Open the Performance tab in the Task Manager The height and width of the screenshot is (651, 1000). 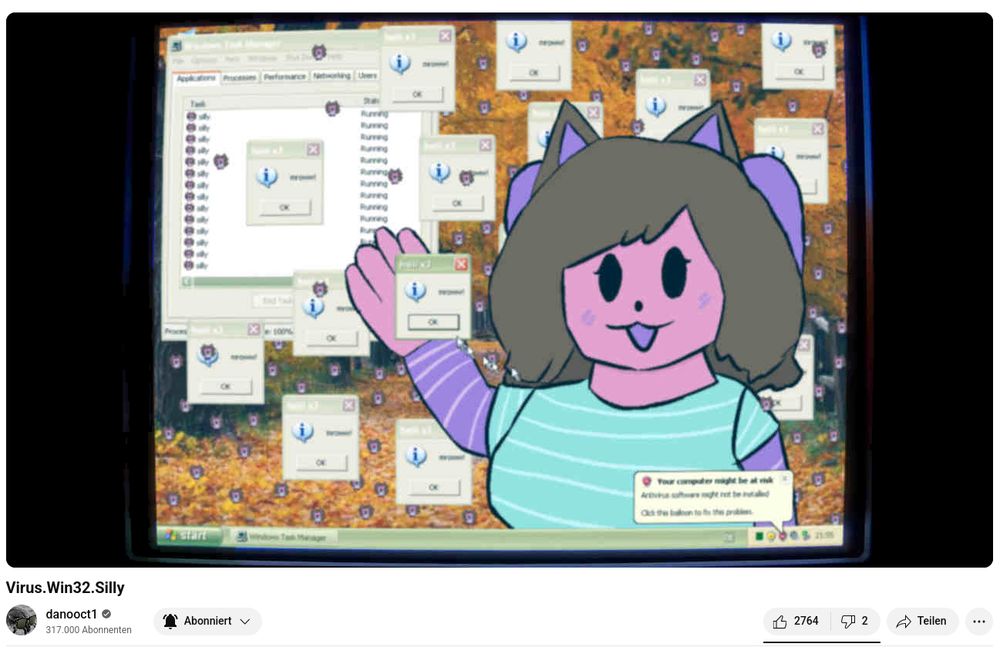point(284,77)
